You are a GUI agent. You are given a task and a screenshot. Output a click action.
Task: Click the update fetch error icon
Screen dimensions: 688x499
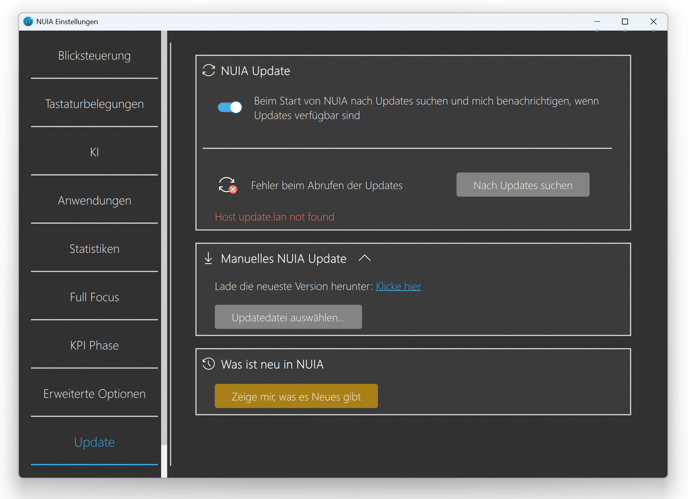228,185
